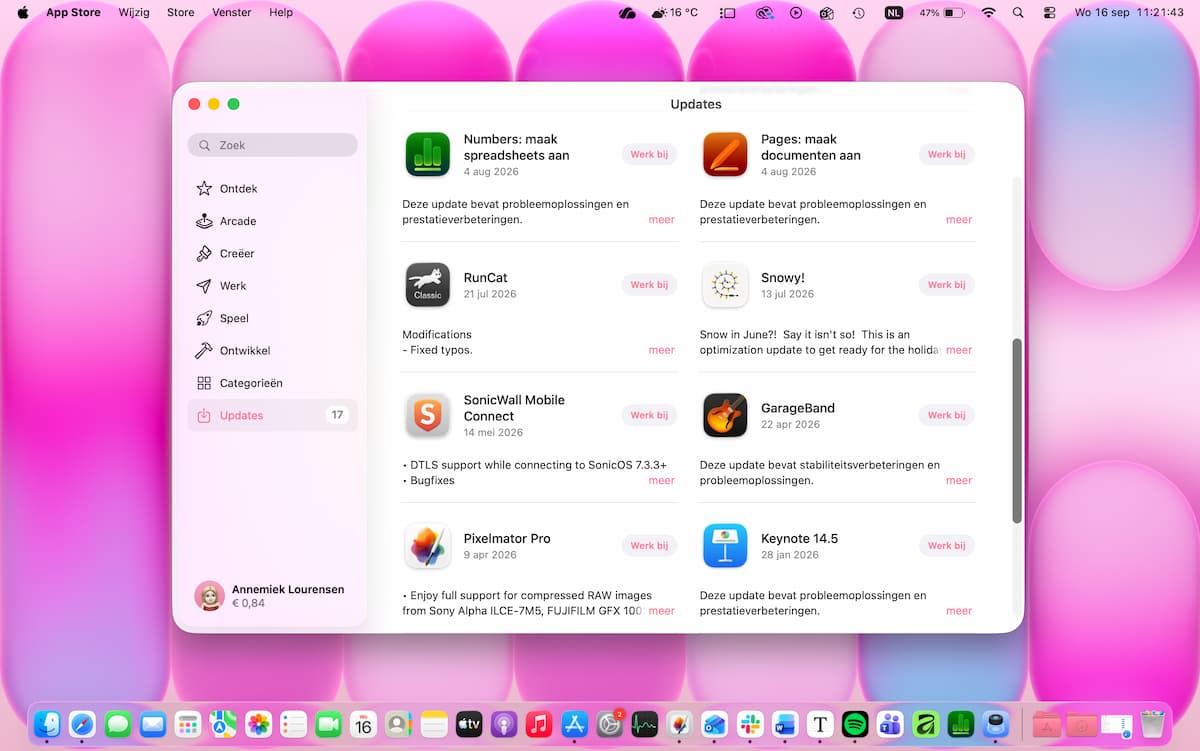Open the Keynote 14.5 app icon

(x=725, y=546)
